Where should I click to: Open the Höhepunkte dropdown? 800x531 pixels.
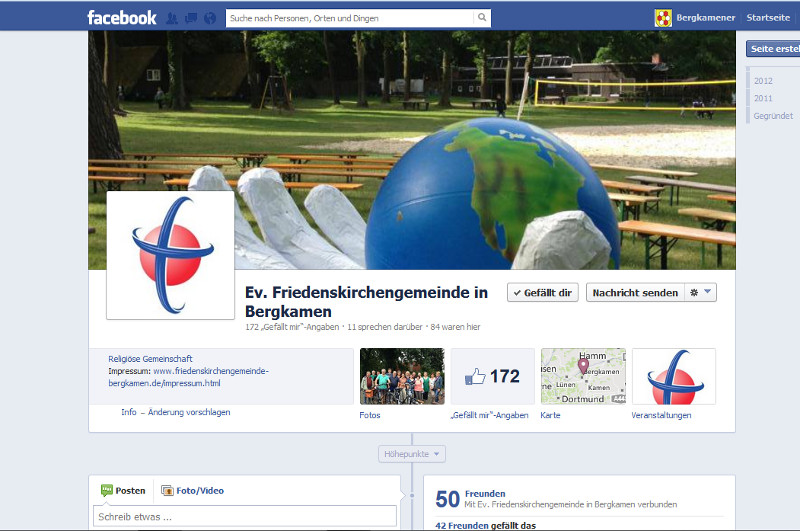coord(412,453)
